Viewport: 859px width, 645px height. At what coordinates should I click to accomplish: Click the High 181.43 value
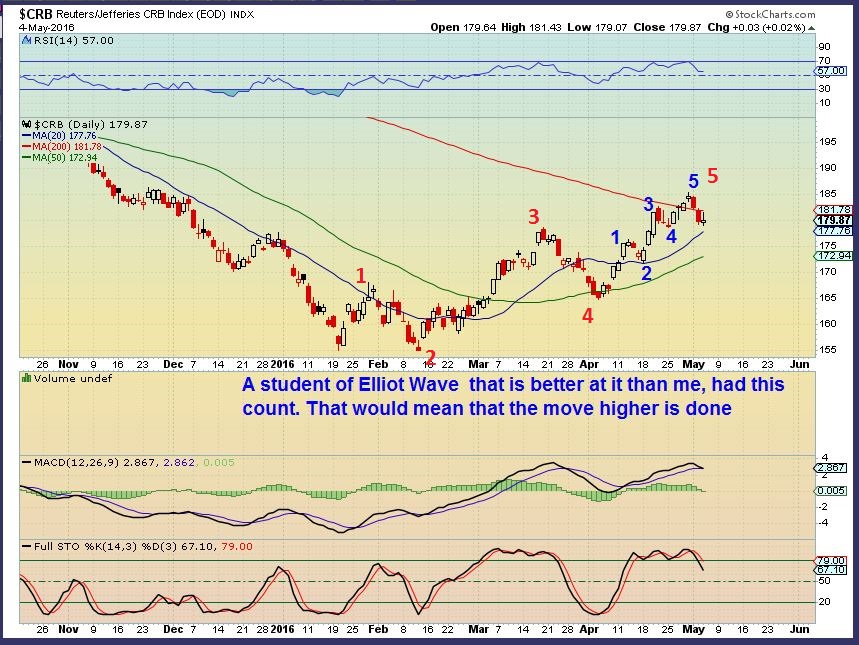pyautogui.click(x=531, y=27)
